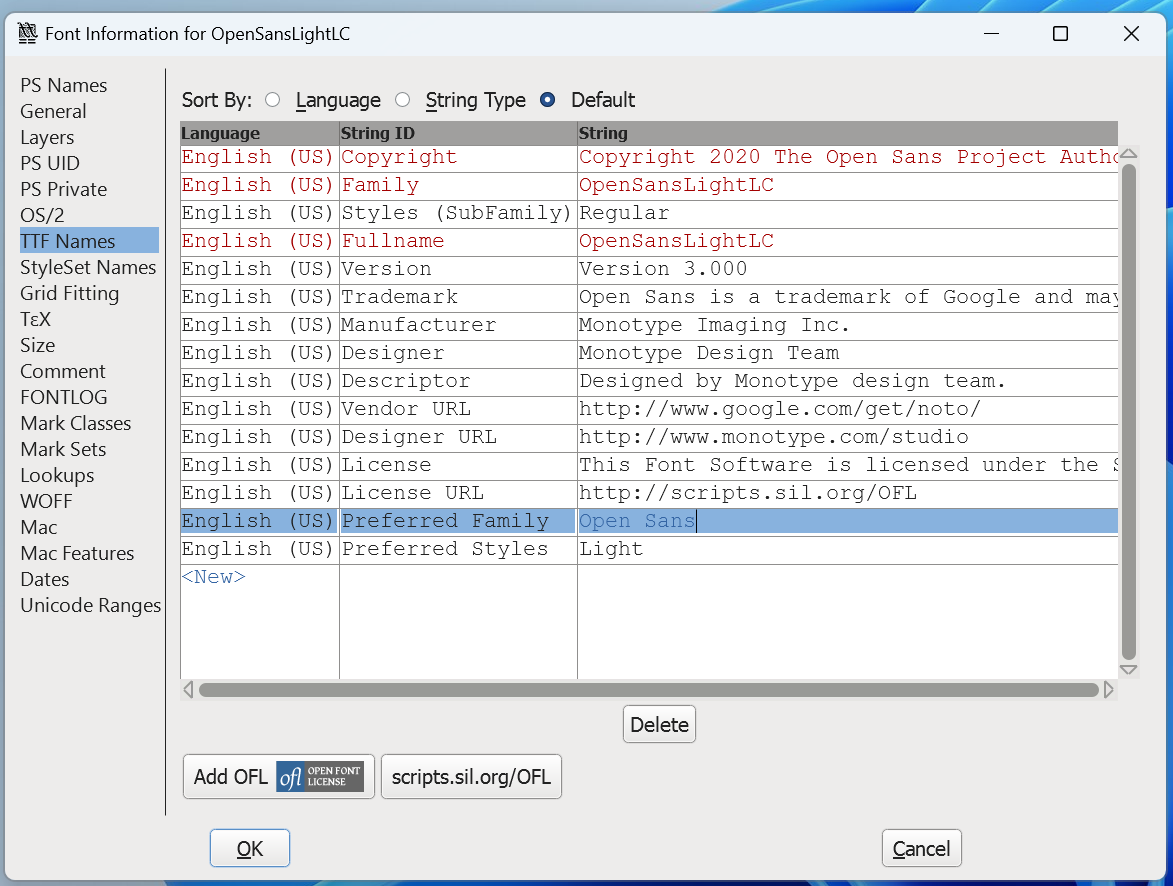This screenshot has height=886, width=1173.
Task: Click the scripts.sil.org/OFL button
Action: [x=471, y=777]
